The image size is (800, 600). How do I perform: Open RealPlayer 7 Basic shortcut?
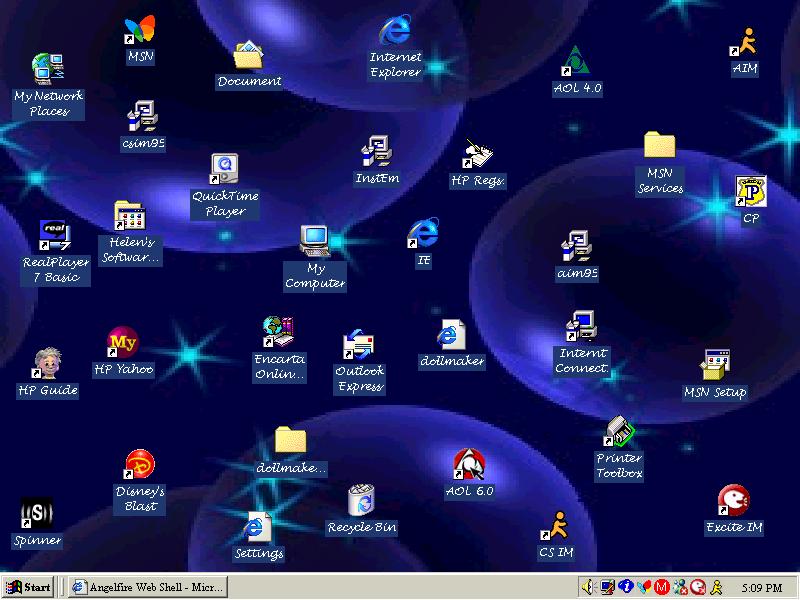coord(55,237)
